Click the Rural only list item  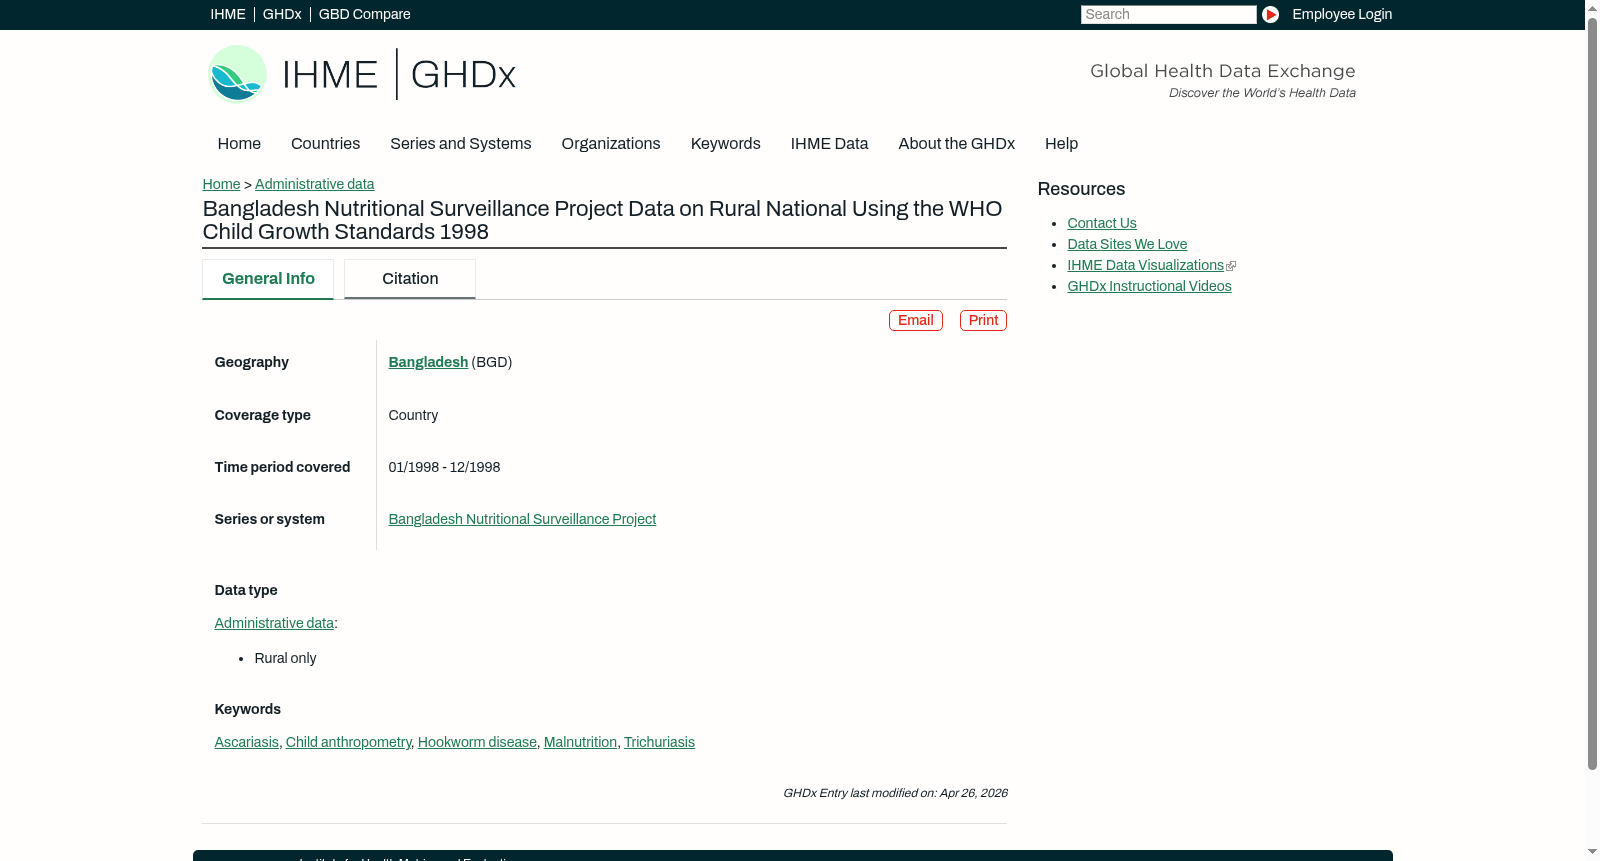point(285,658)
